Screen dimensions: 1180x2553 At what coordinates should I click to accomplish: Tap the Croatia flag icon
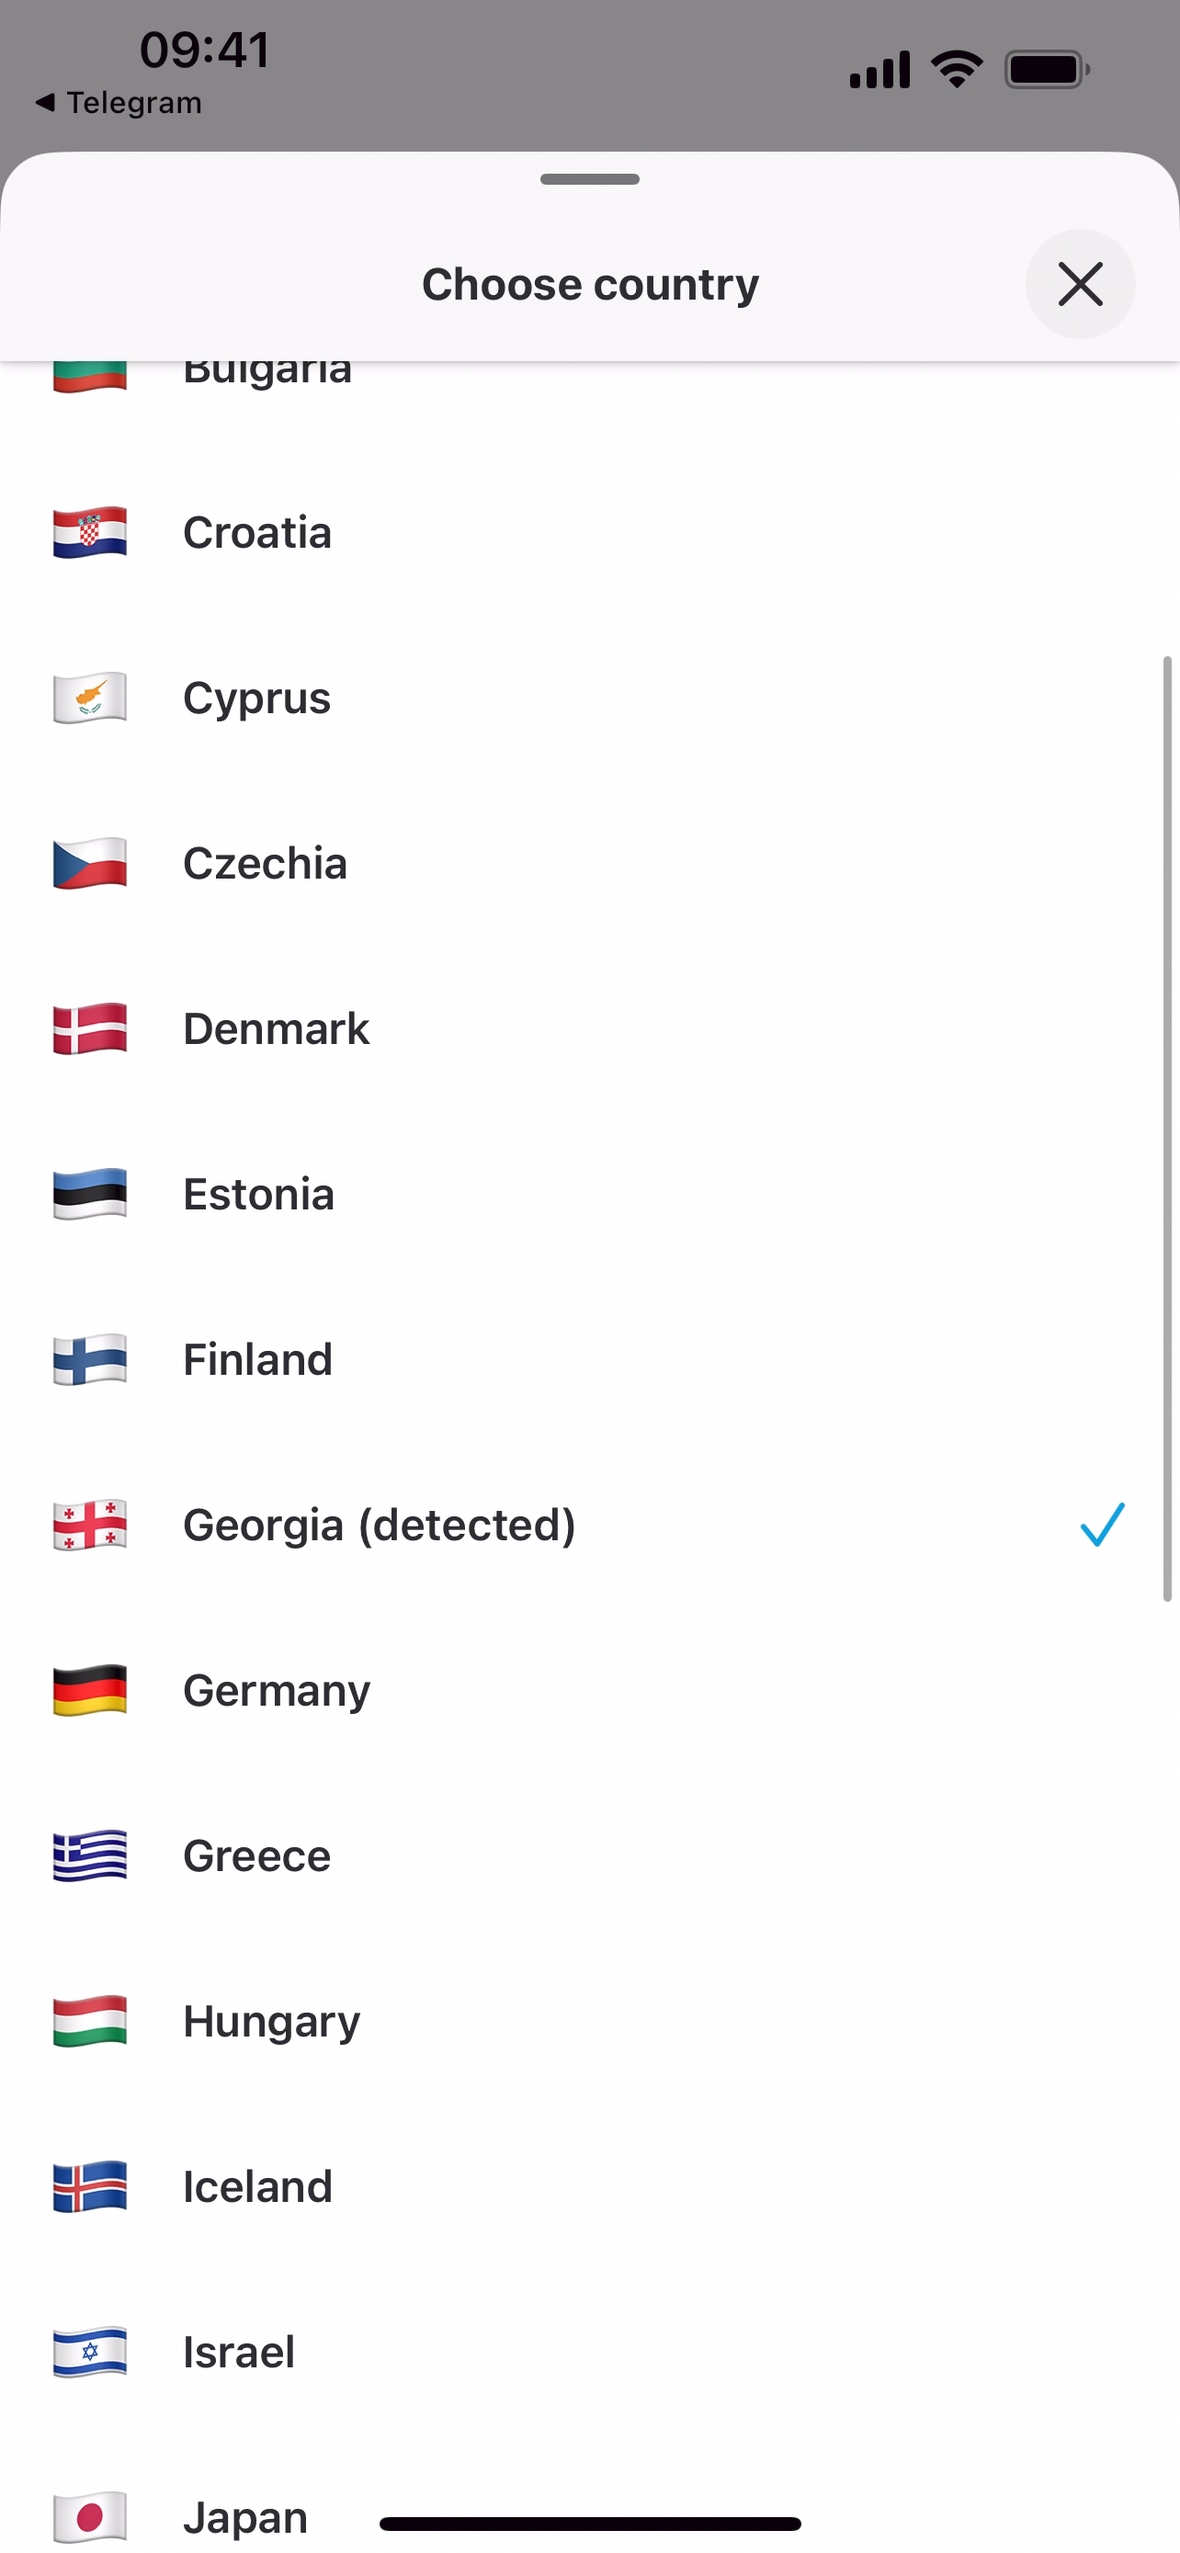coord(90,532)
